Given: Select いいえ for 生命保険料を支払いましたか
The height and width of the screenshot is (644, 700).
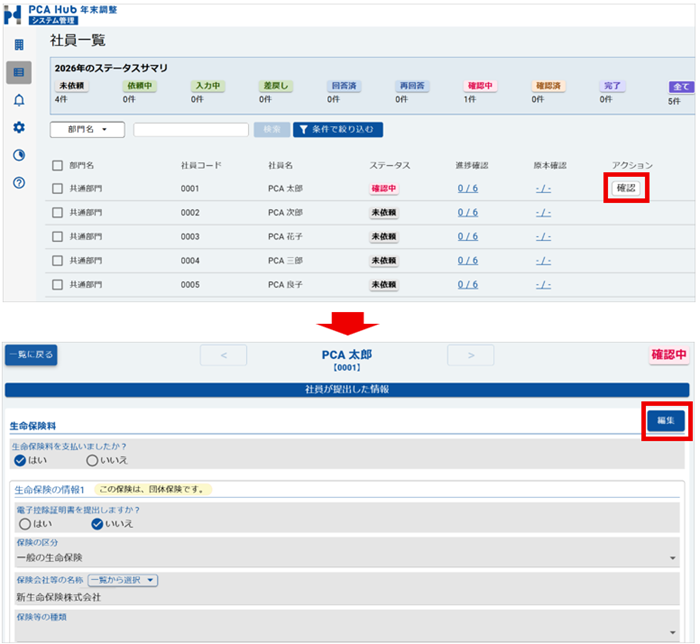Looking at the screenshot, I should [92, 460].
